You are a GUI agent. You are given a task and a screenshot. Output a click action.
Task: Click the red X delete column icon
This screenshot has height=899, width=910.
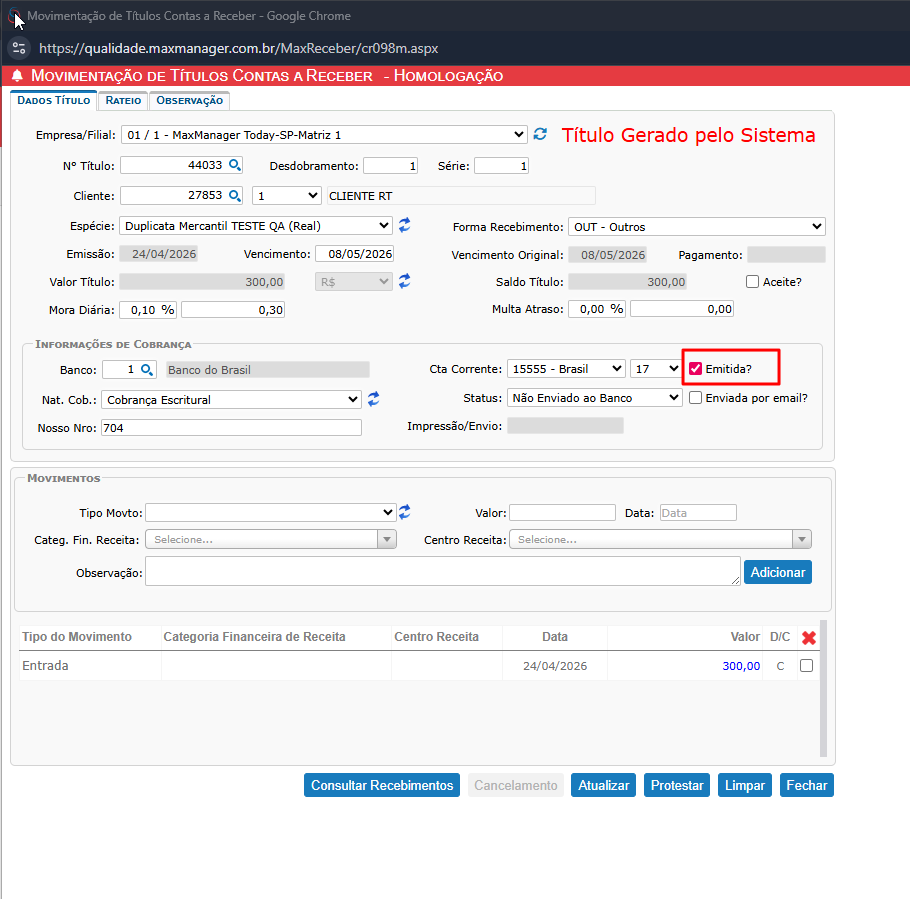point(809,638)
